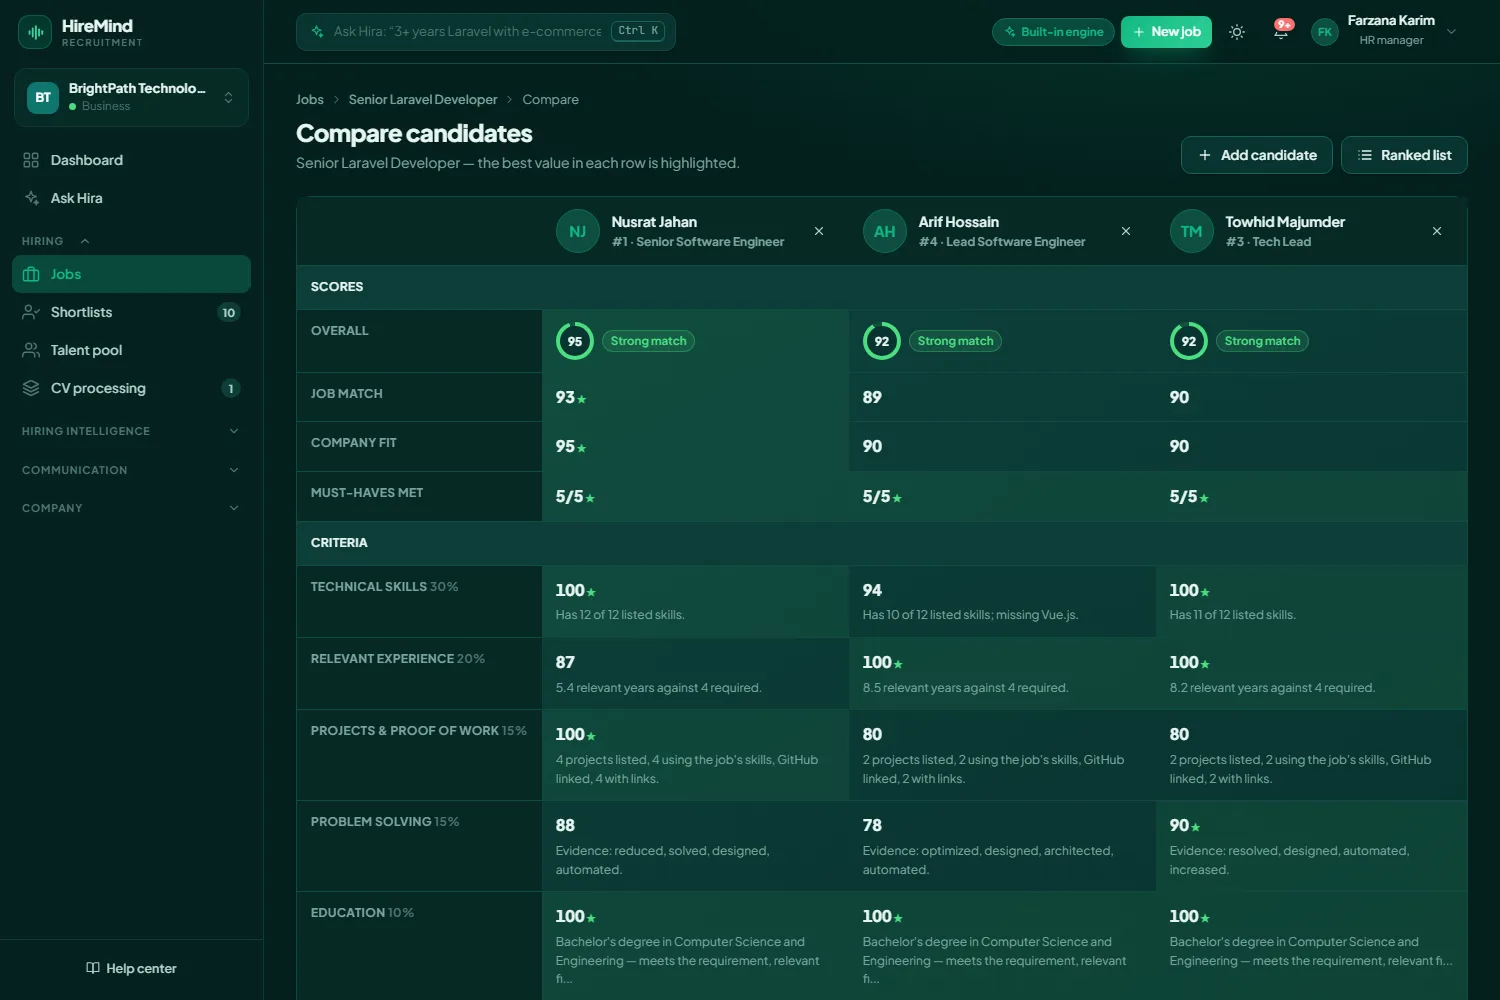
Task: Open Dashboard in sidebar
Action: click(x=131, y=160)
